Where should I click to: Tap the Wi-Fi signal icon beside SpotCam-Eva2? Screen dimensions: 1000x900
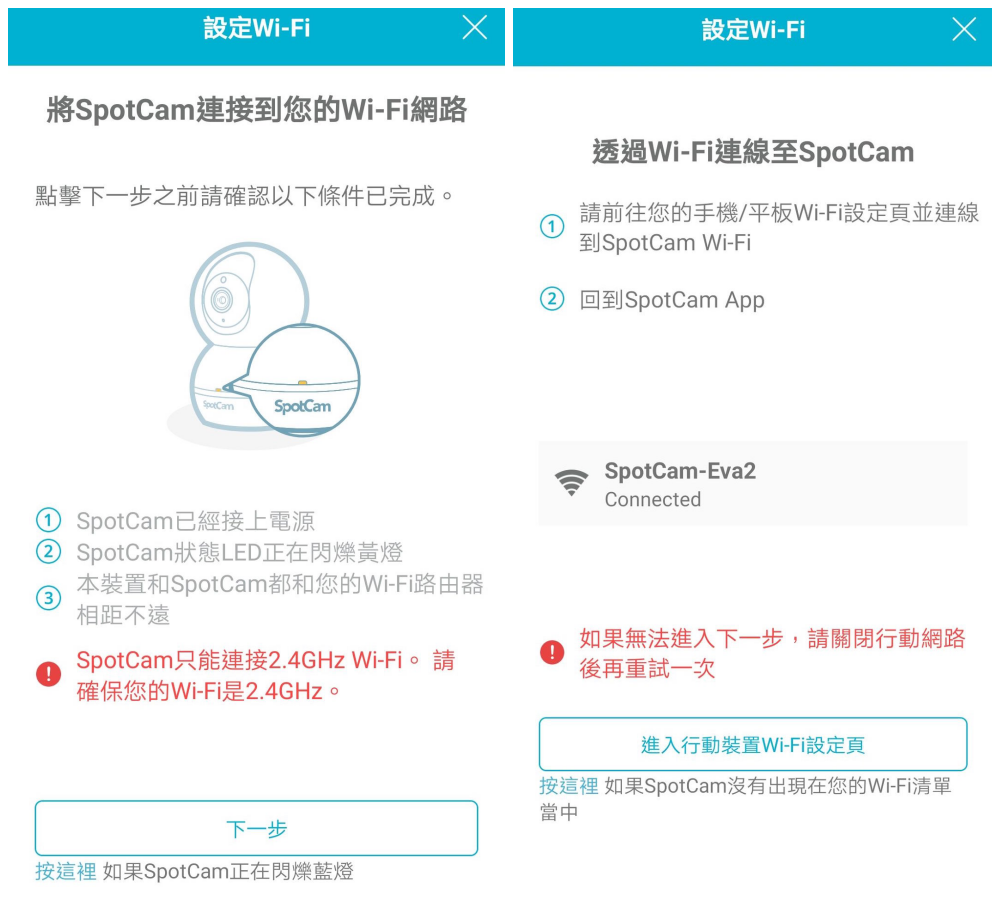click(571, 483)
